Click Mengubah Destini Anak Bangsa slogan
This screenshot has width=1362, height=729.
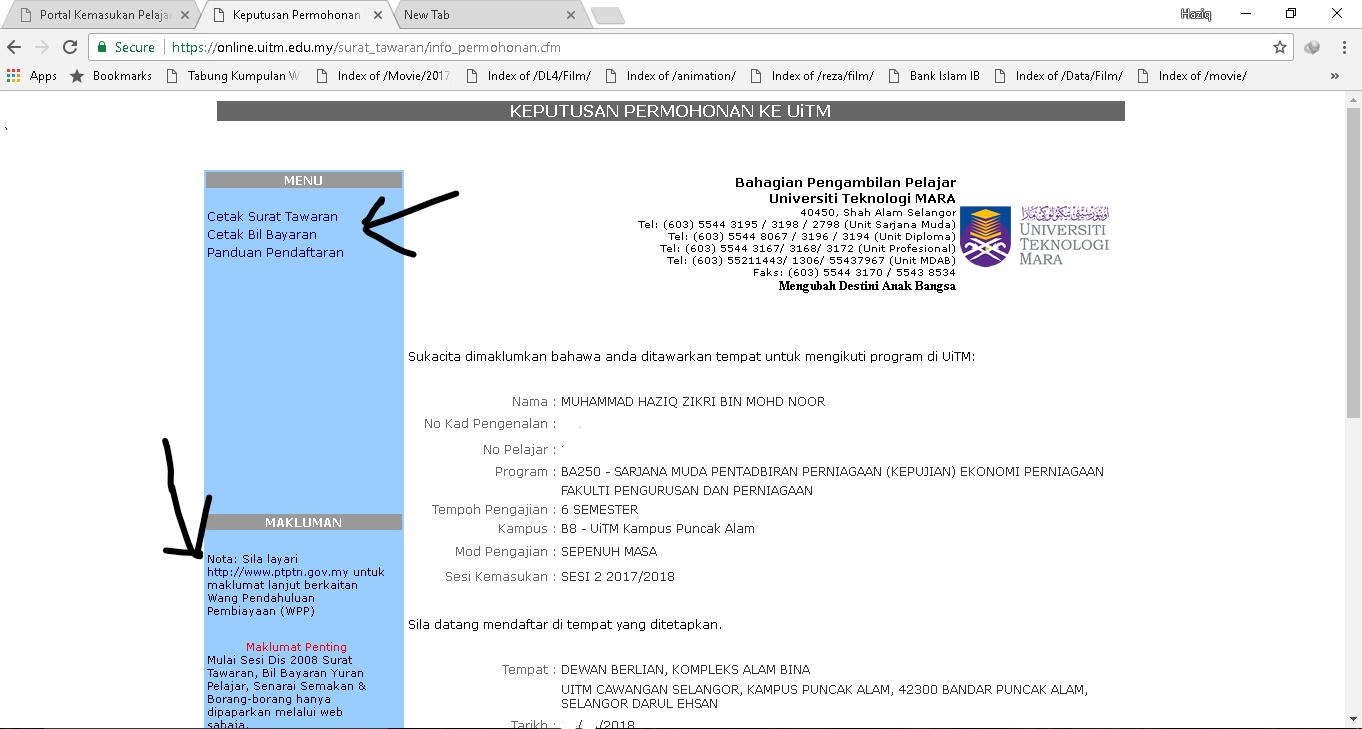coord(867,286)
